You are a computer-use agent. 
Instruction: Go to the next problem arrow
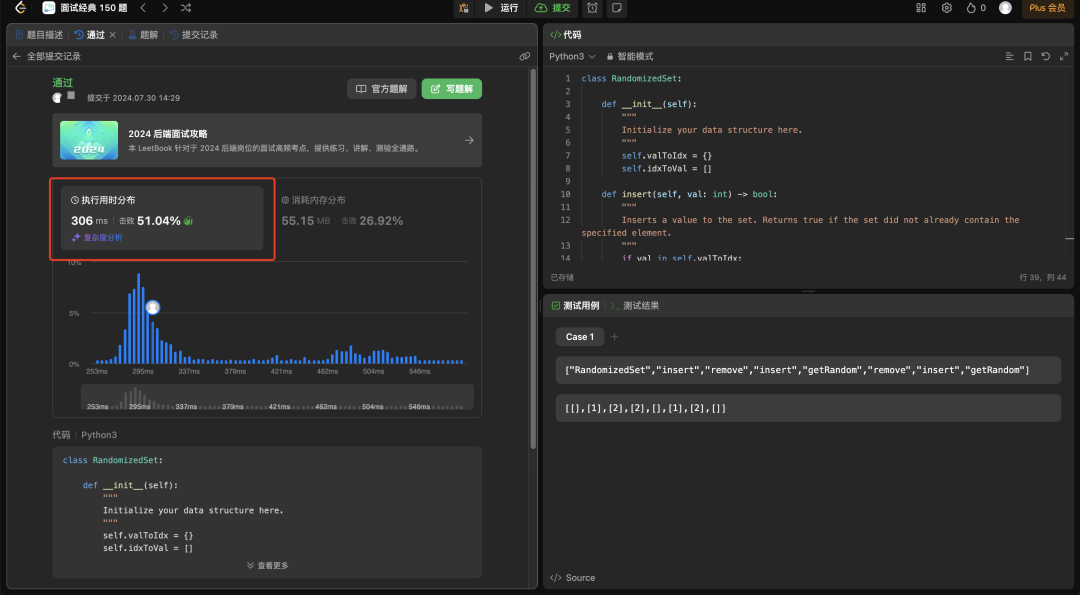click(165, 8)
